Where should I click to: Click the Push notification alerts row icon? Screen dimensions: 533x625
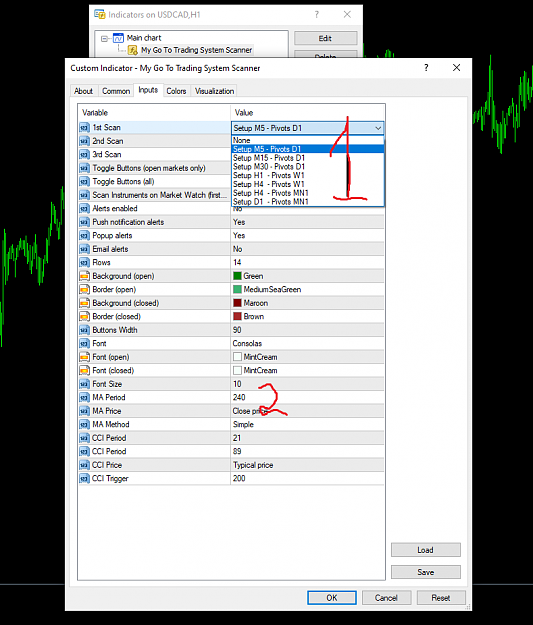click(84, 222)
